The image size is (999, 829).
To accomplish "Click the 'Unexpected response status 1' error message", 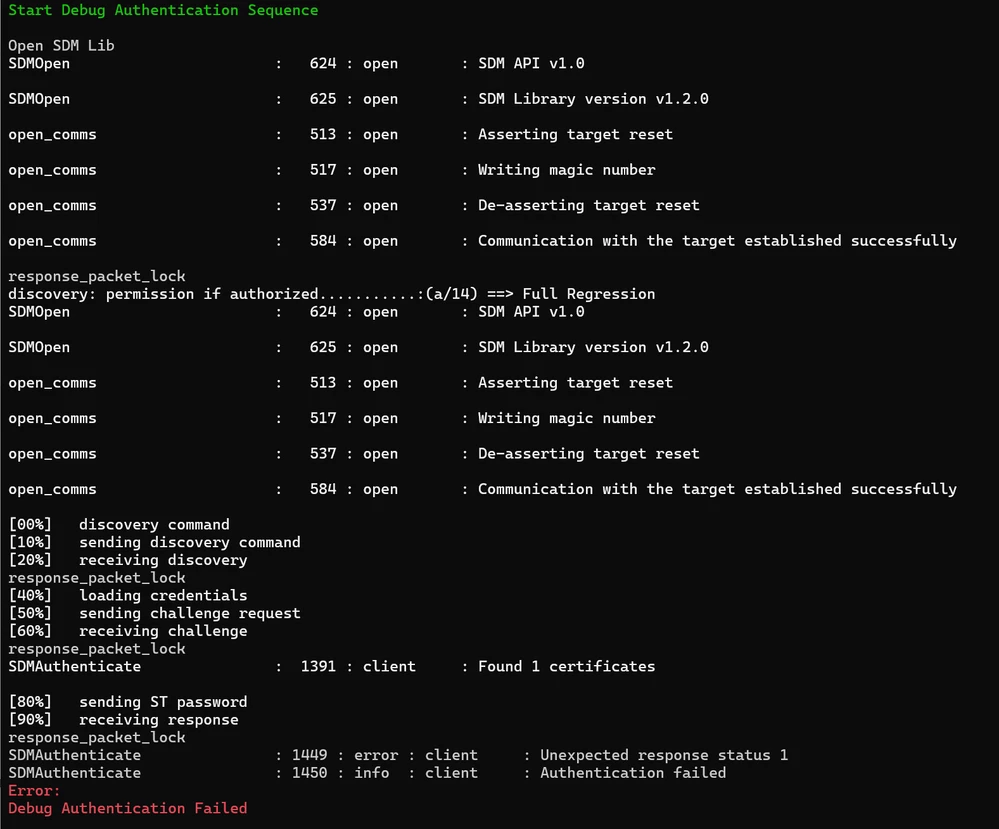I will click(x=664, y=755).
